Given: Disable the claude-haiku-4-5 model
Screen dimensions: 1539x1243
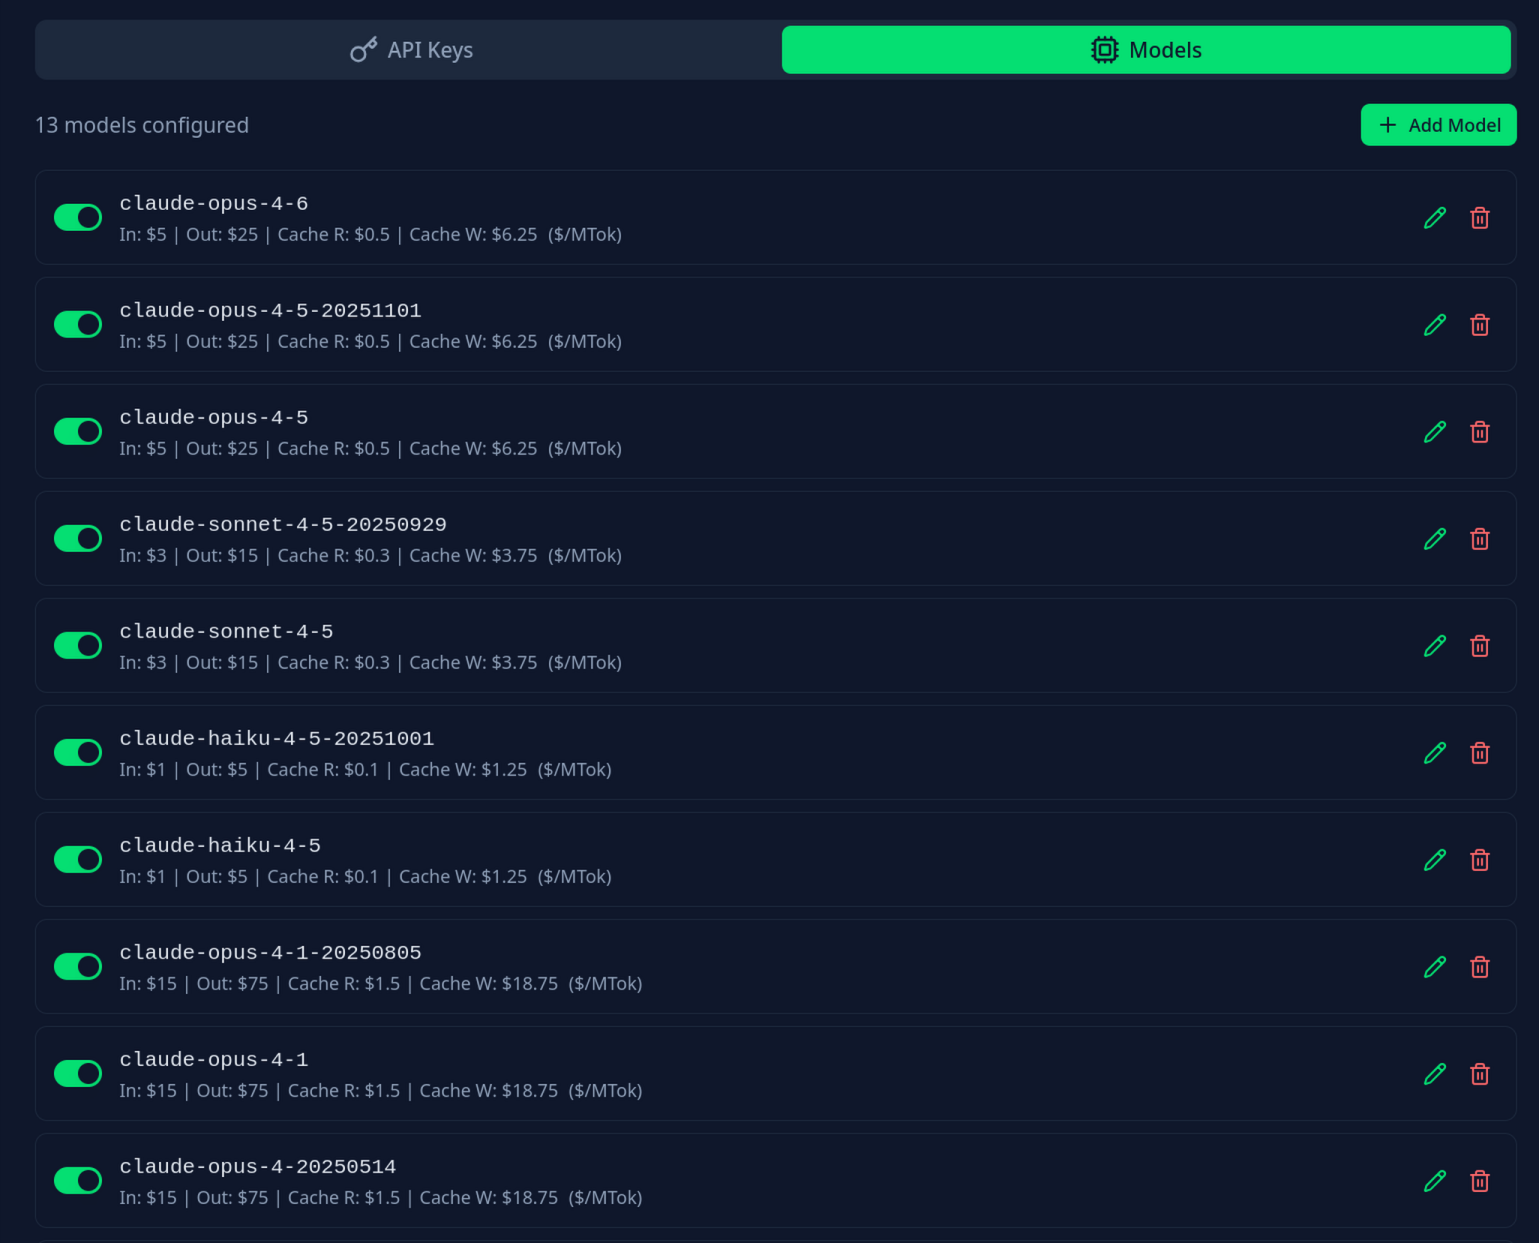Looking at the screenshot, I should (78, 859).
